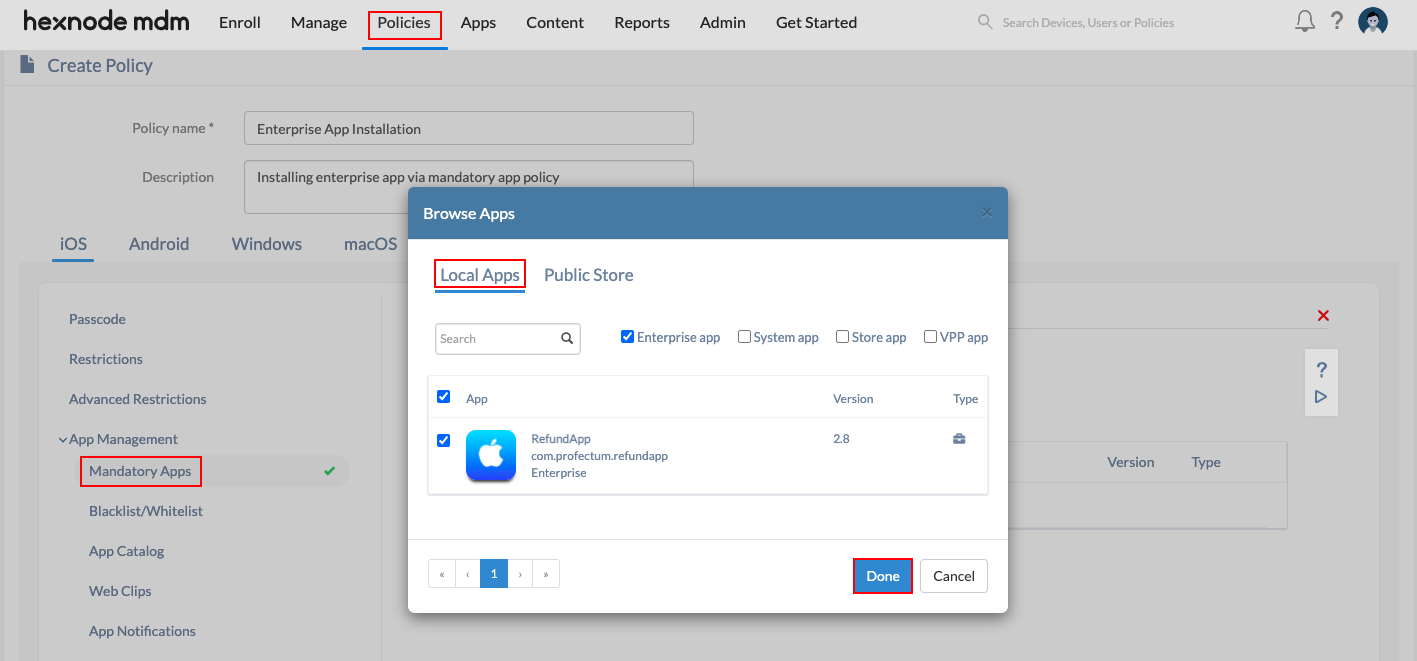Open the help question mark in header
The width and height of the screenshot is (1417, 661).
tap(1337, 21)
